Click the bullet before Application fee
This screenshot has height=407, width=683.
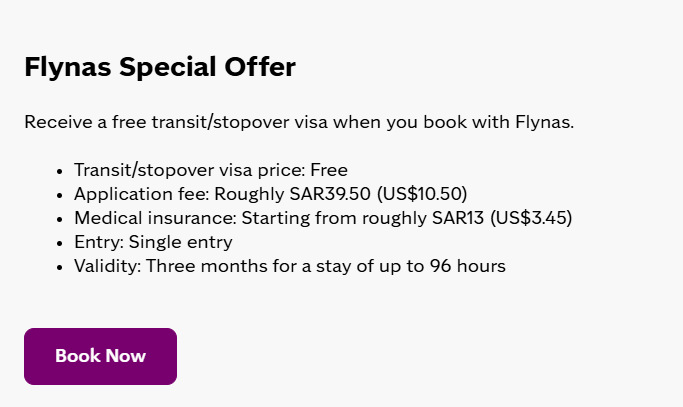coord(60,195)
